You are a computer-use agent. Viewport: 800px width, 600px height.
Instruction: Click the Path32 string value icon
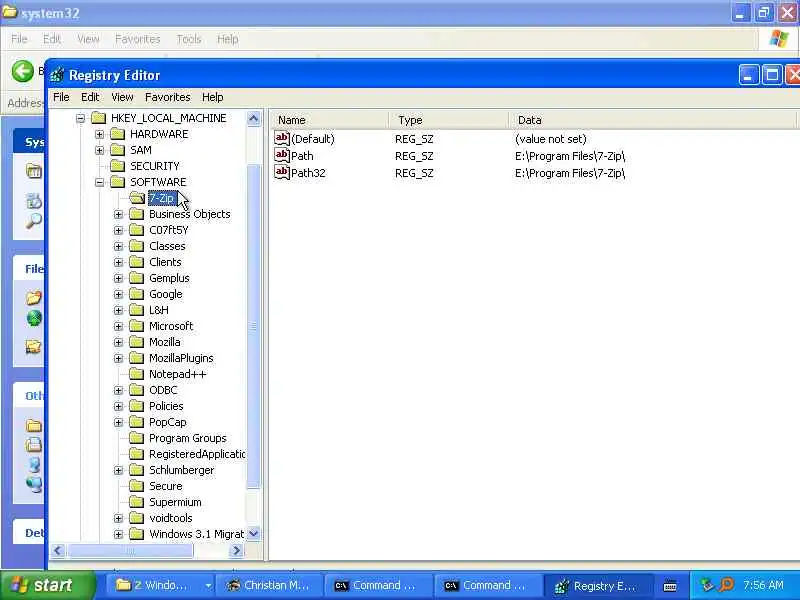pyautogui.click(x=282, y=172)
